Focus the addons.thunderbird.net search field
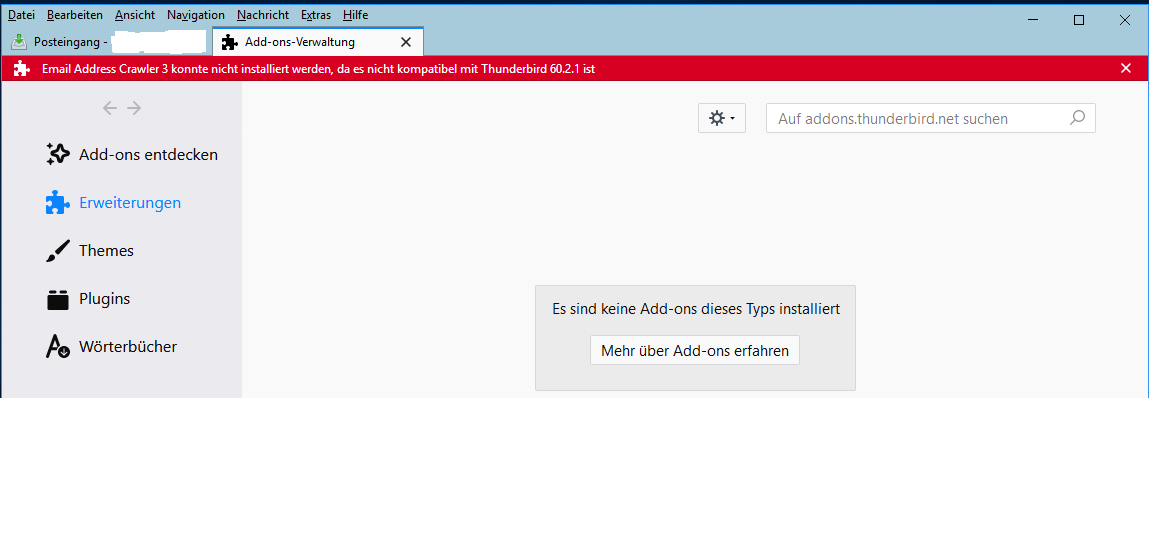Viewport: 1149px width, 540px height. coord(931,118)
